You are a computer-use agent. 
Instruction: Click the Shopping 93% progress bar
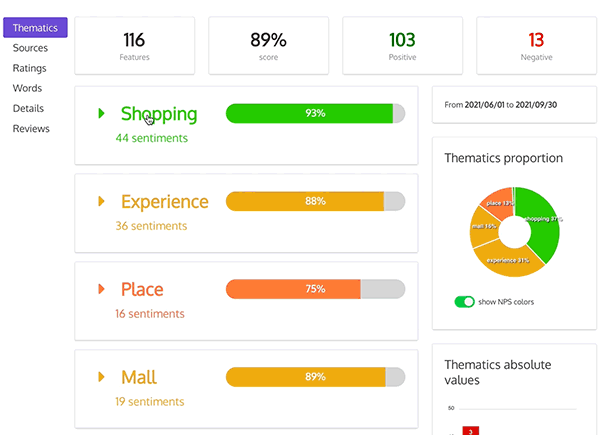[315, 113]
